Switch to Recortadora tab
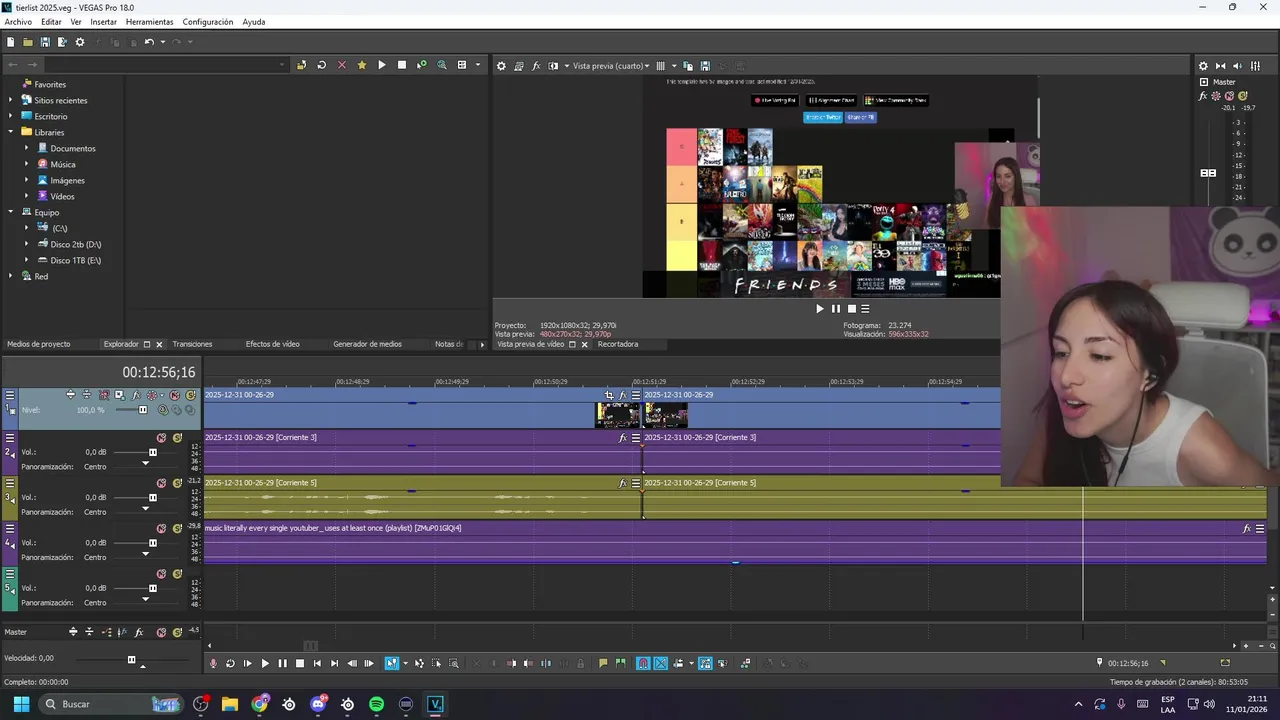The height and width of the screenshot is (720, 1280). coord(618,344)
